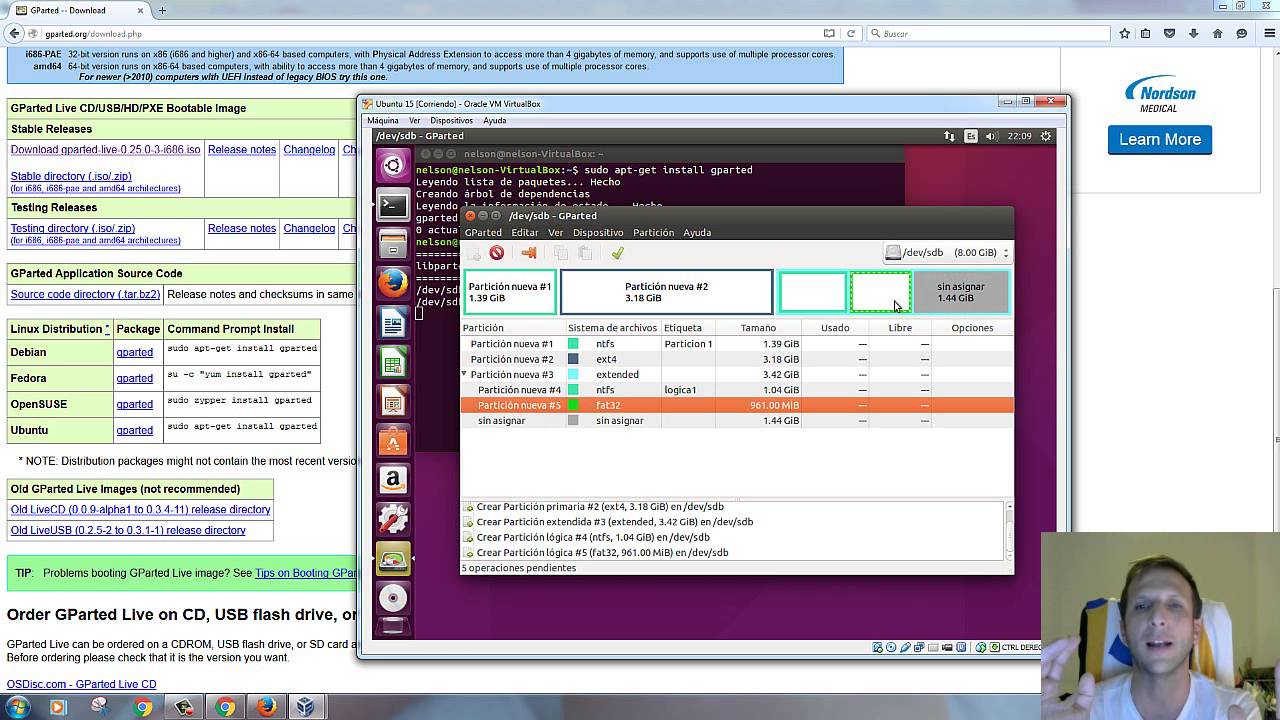Click the Firefox address bar gparted.org URL

click(x=93, y=34)
